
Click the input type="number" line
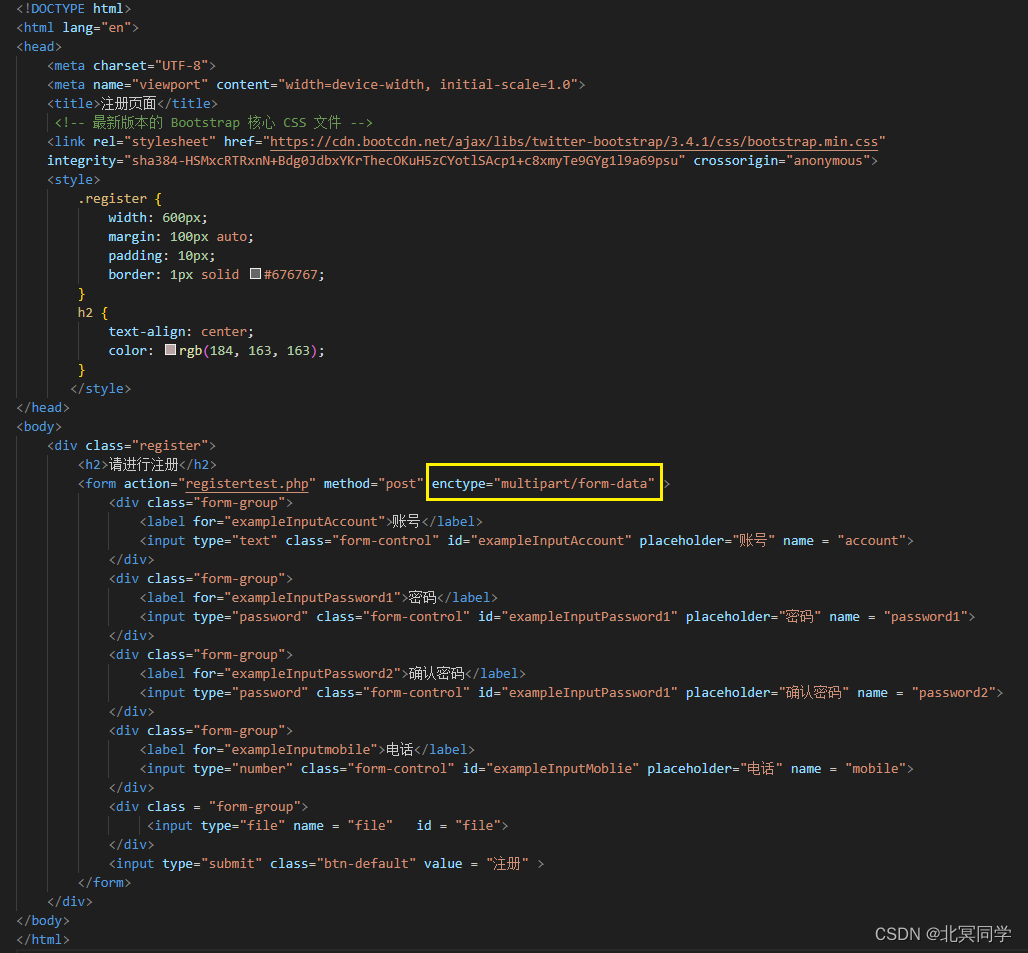[x=526, y=769]
